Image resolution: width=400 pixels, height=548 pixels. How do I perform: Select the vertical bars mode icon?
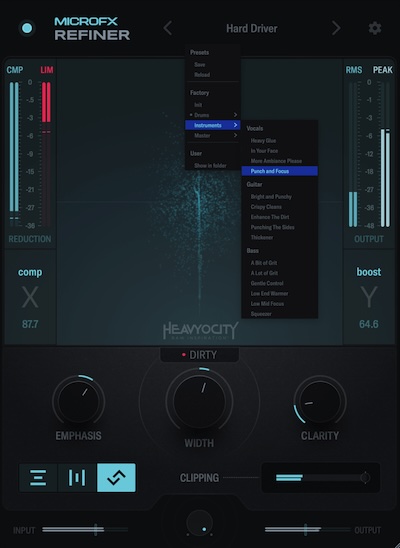(x=77, y=478)
